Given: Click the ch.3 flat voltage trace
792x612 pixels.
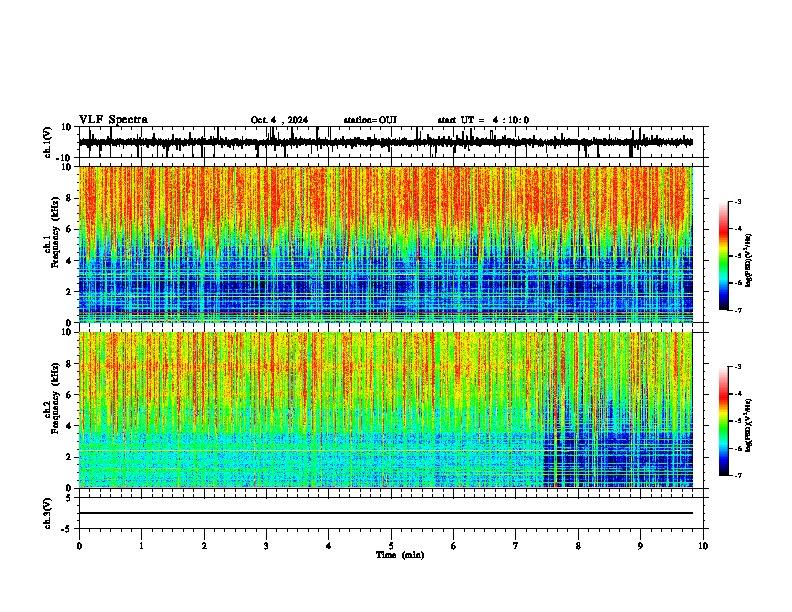Looking at the screenshot, I should coord(386,513).
